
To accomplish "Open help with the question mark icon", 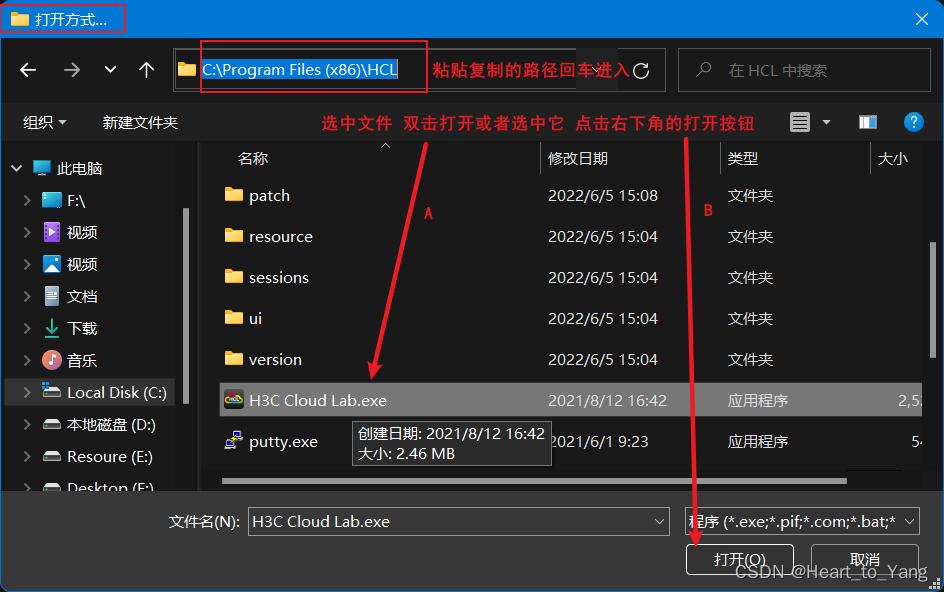I will pyautogui.click(x=913, y=122).
